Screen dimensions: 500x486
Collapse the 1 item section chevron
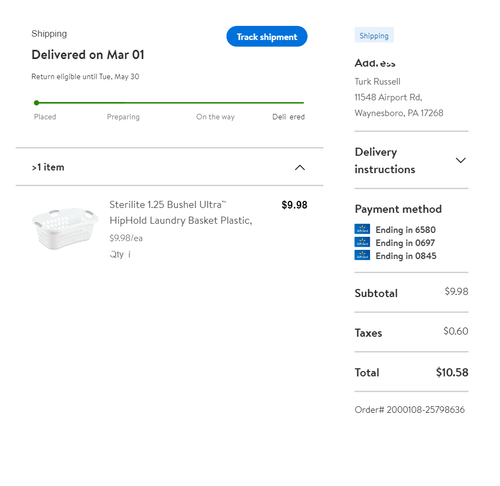(300, 167)
